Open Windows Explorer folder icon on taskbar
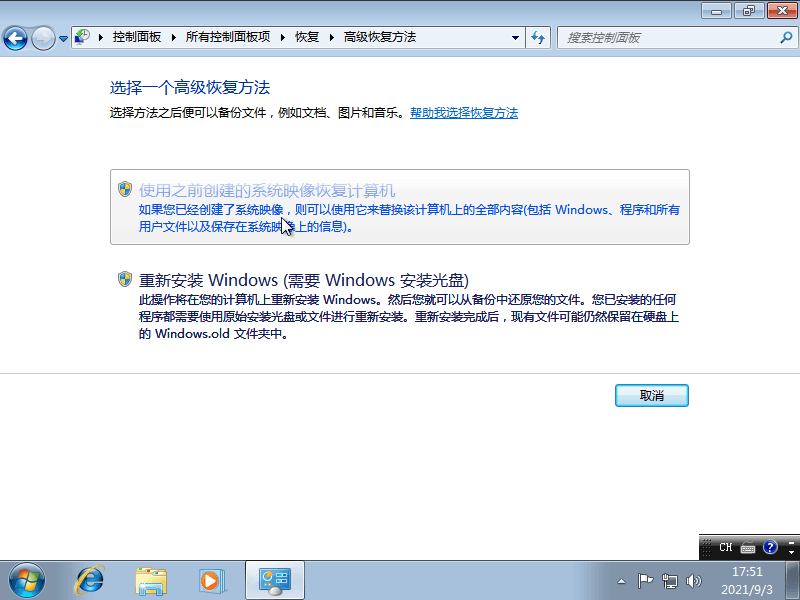Image resolution: width=800 pixels, height=600 pixels. point(151,579)
